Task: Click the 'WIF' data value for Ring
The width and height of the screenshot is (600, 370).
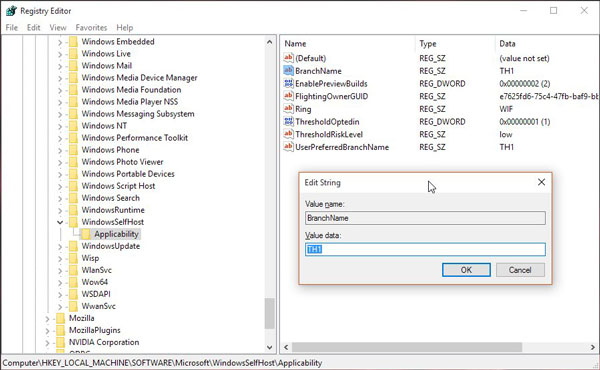Action: [506, 109]
